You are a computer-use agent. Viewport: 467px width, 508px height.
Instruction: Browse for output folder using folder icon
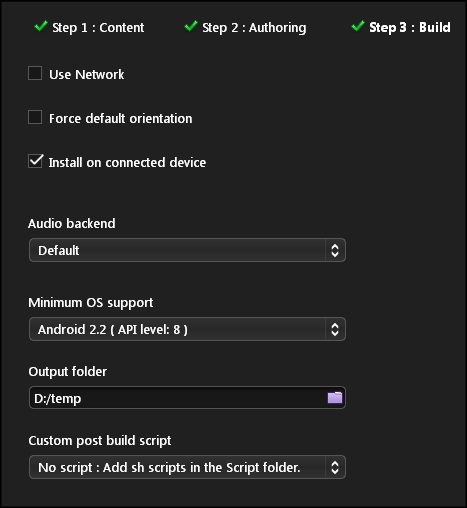(x=335, y=397)
